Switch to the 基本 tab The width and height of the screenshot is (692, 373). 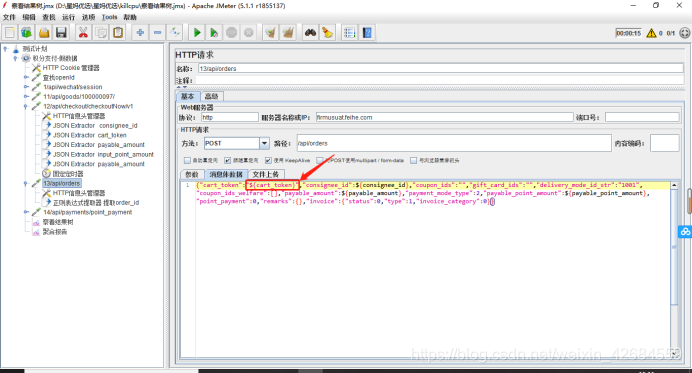click(188, 96)
